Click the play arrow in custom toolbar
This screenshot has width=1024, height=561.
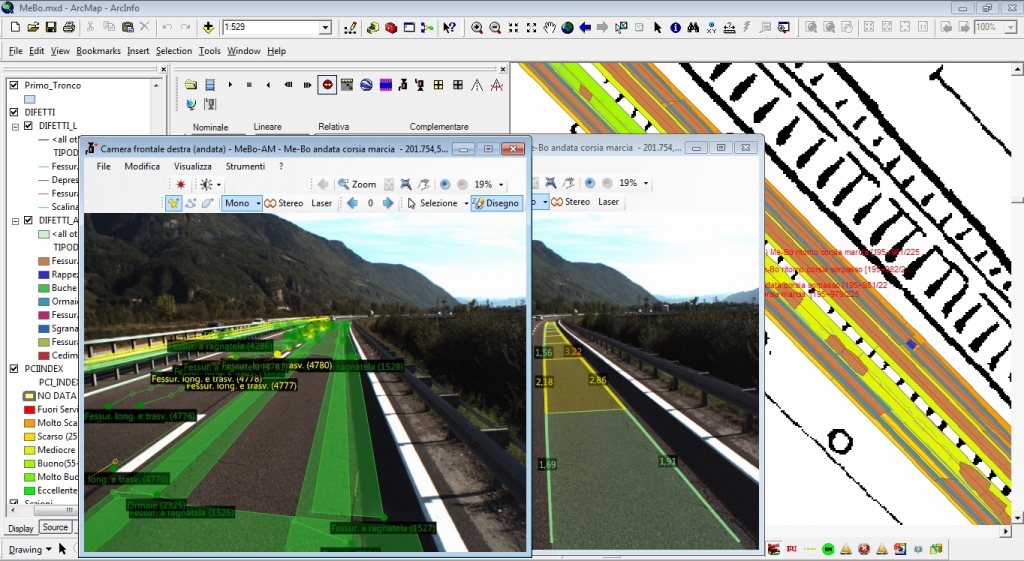230,85
